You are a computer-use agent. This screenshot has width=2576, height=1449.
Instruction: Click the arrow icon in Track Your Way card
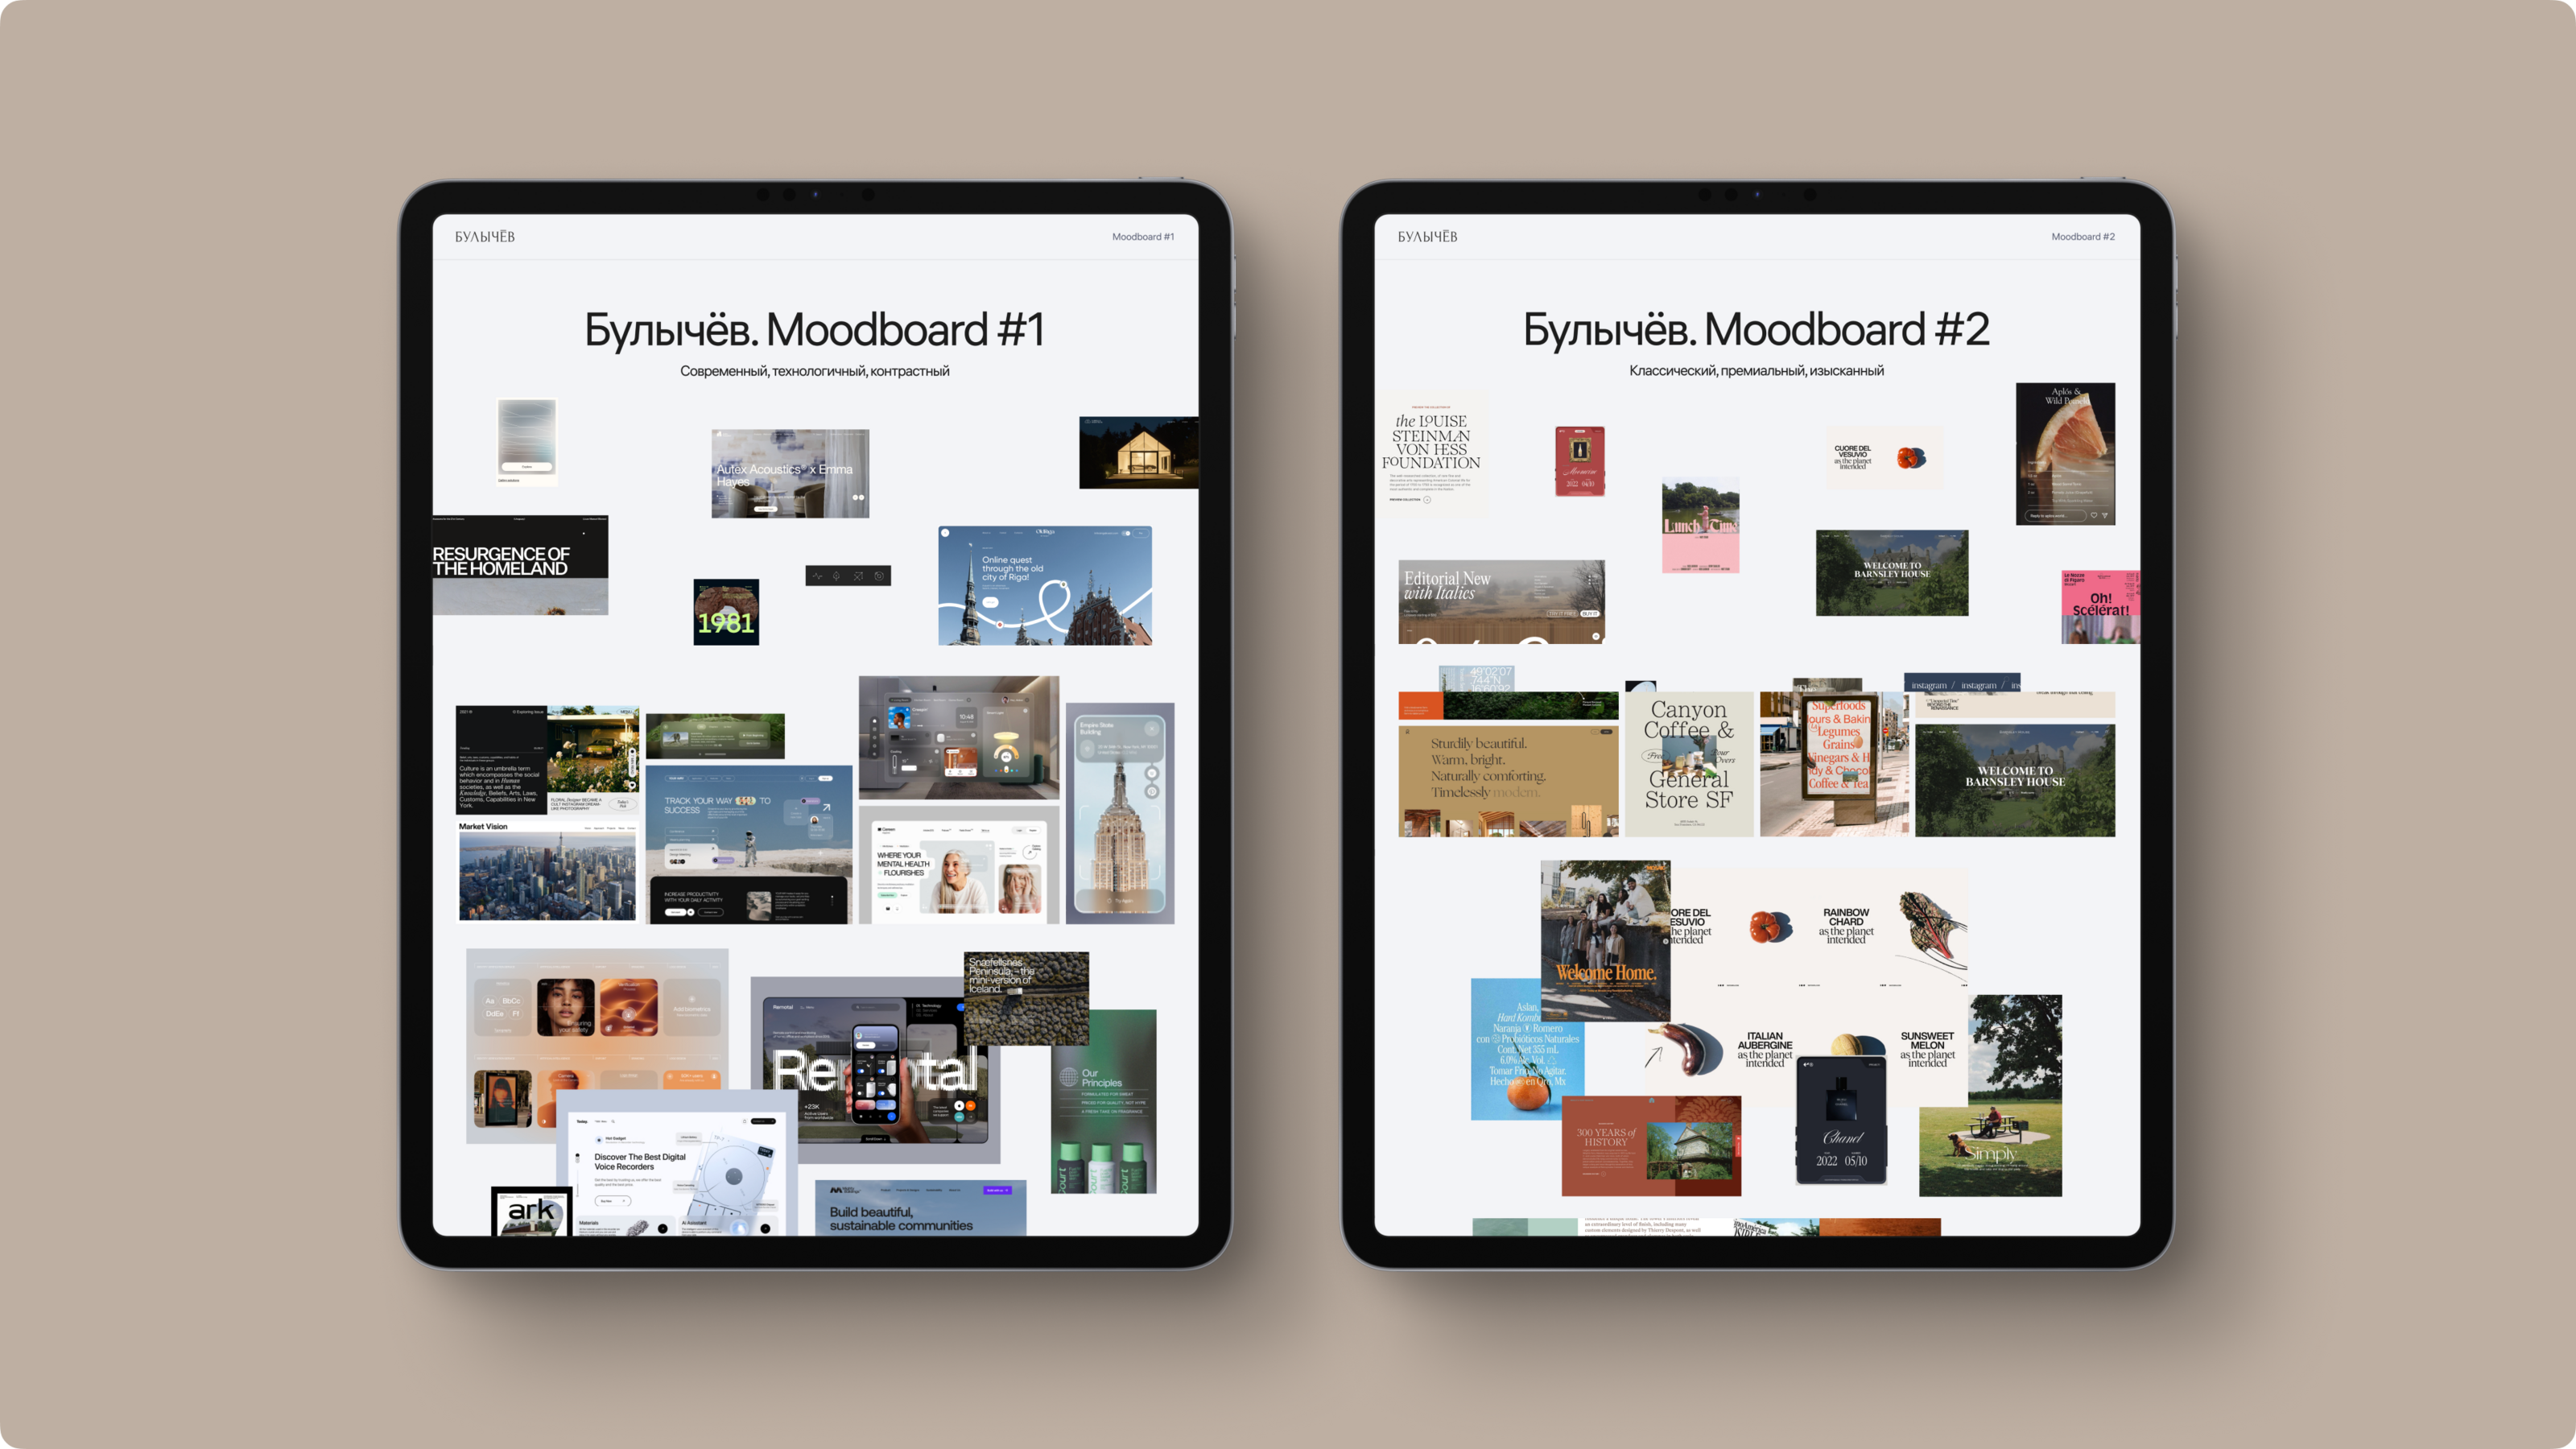827,808
